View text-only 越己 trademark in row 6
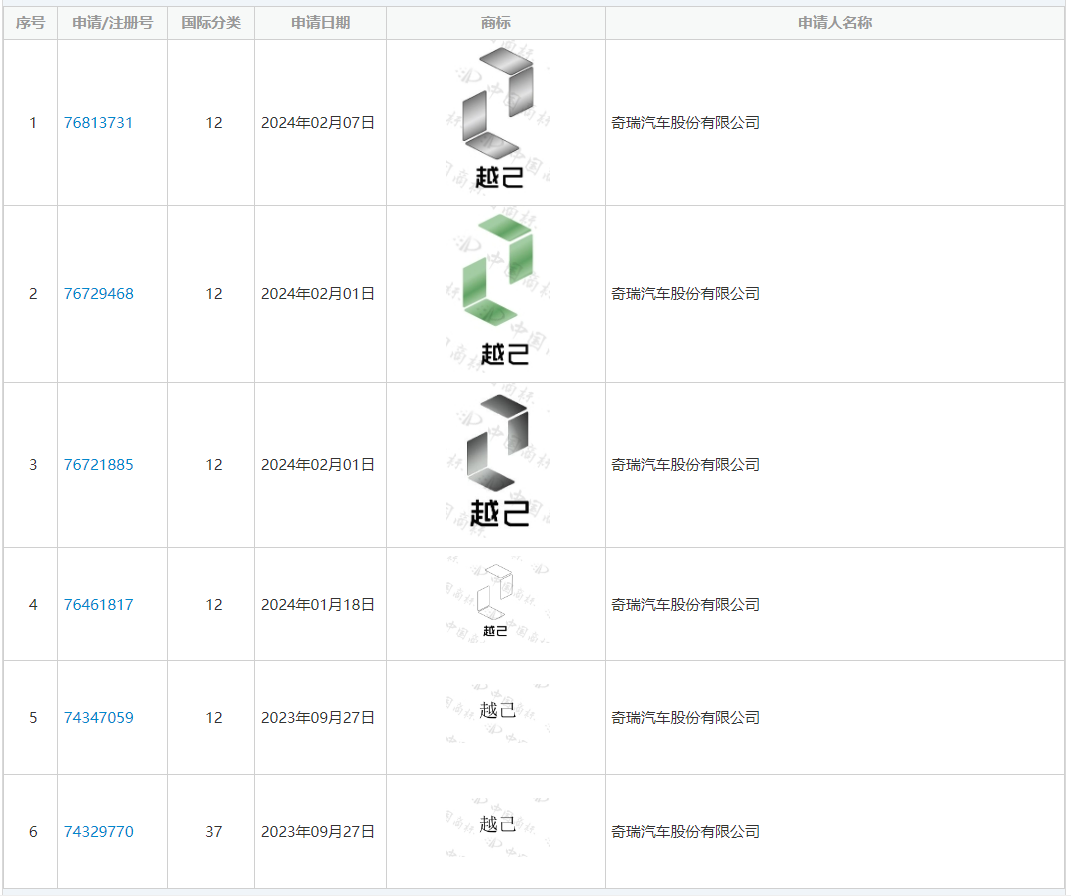1071x896 pixels. (x=497, y=825)
